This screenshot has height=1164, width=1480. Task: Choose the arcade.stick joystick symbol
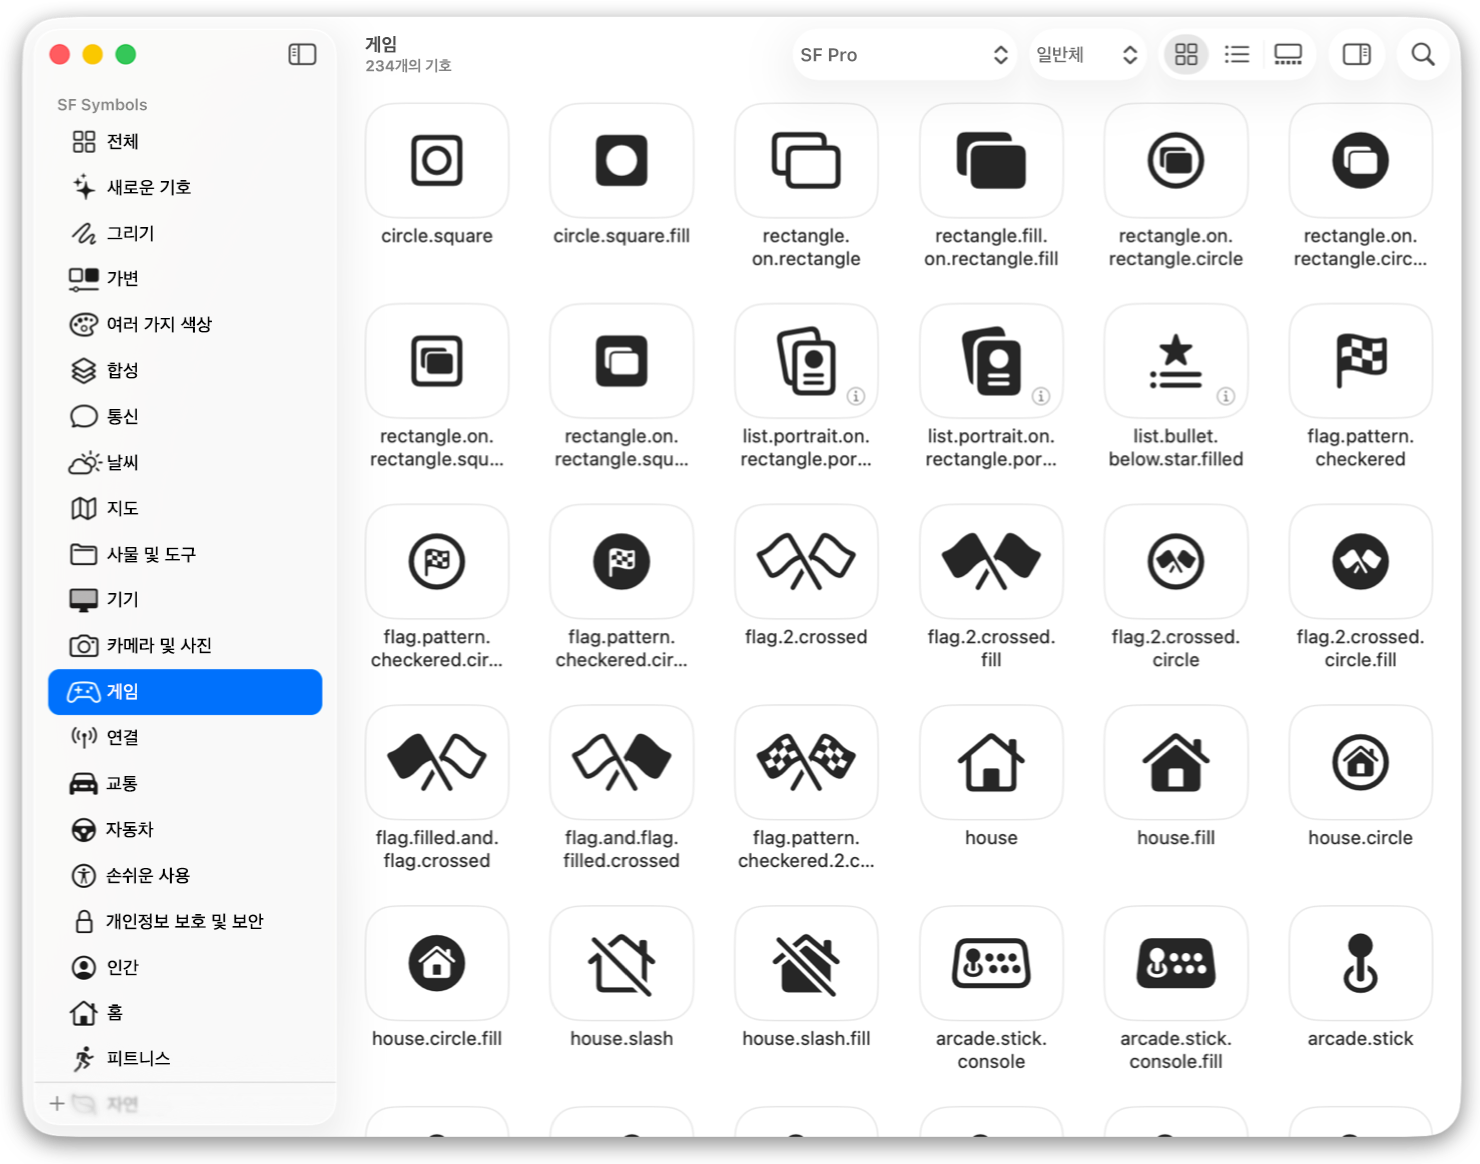coord(1361,964)
